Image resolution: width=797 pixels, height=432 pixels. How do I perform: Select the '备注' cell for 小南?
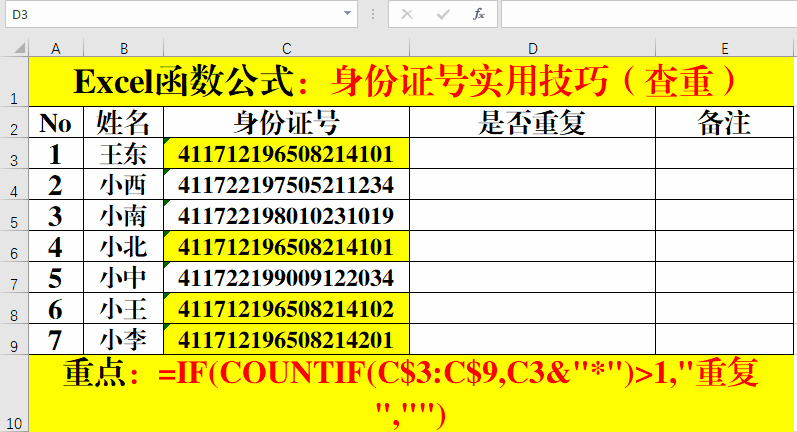click(724, 215)
